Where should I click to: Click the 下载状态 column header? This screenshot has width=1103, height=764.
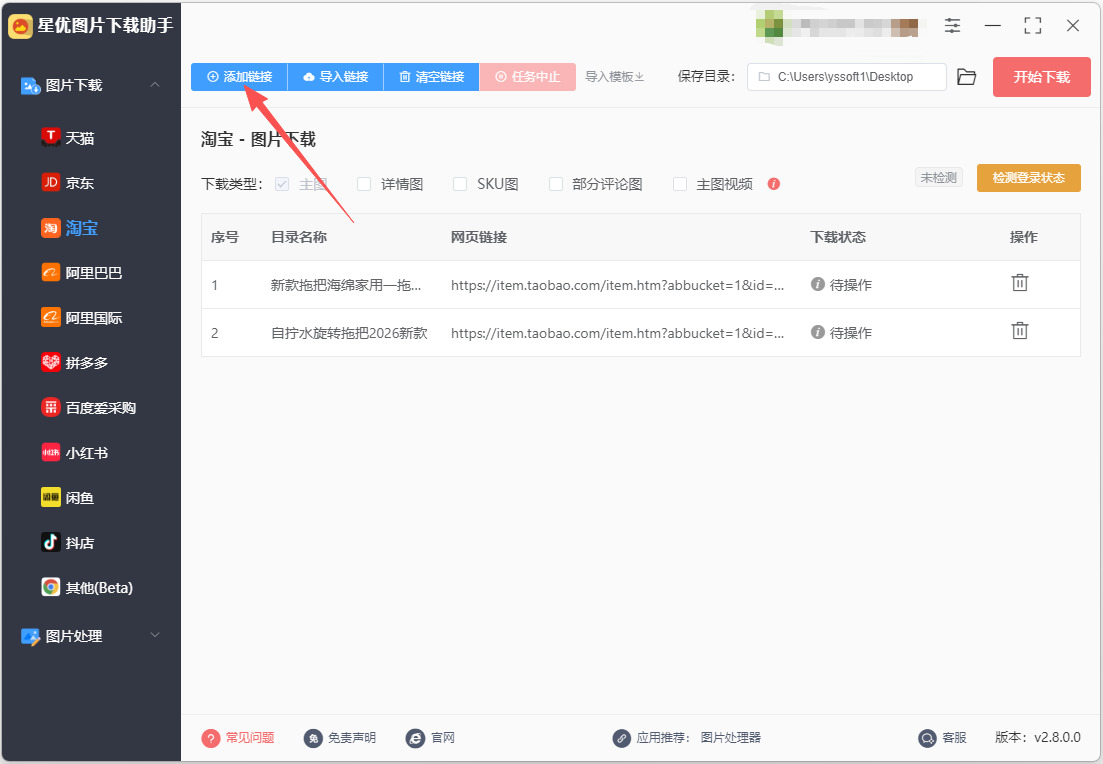(838, 237)
